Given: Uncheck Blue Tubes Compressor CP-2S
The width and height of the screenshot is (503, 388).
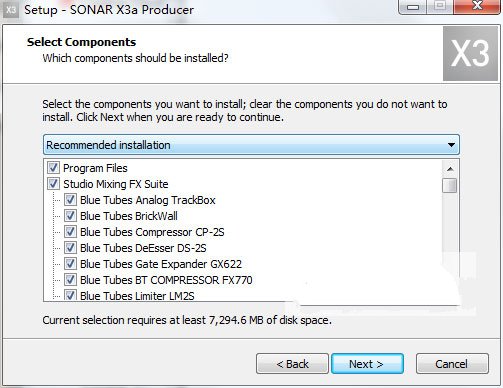Looking at the screenshot, I should tap(70, 232).
